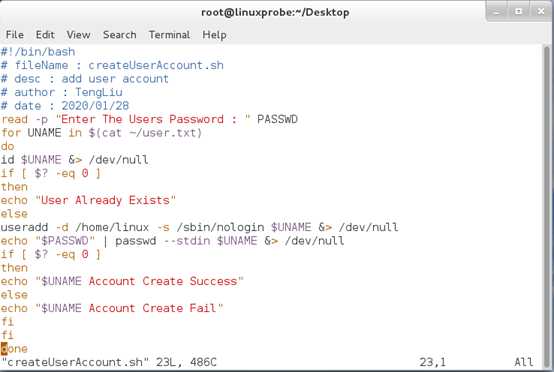Open the Search menu

point(119,35)
